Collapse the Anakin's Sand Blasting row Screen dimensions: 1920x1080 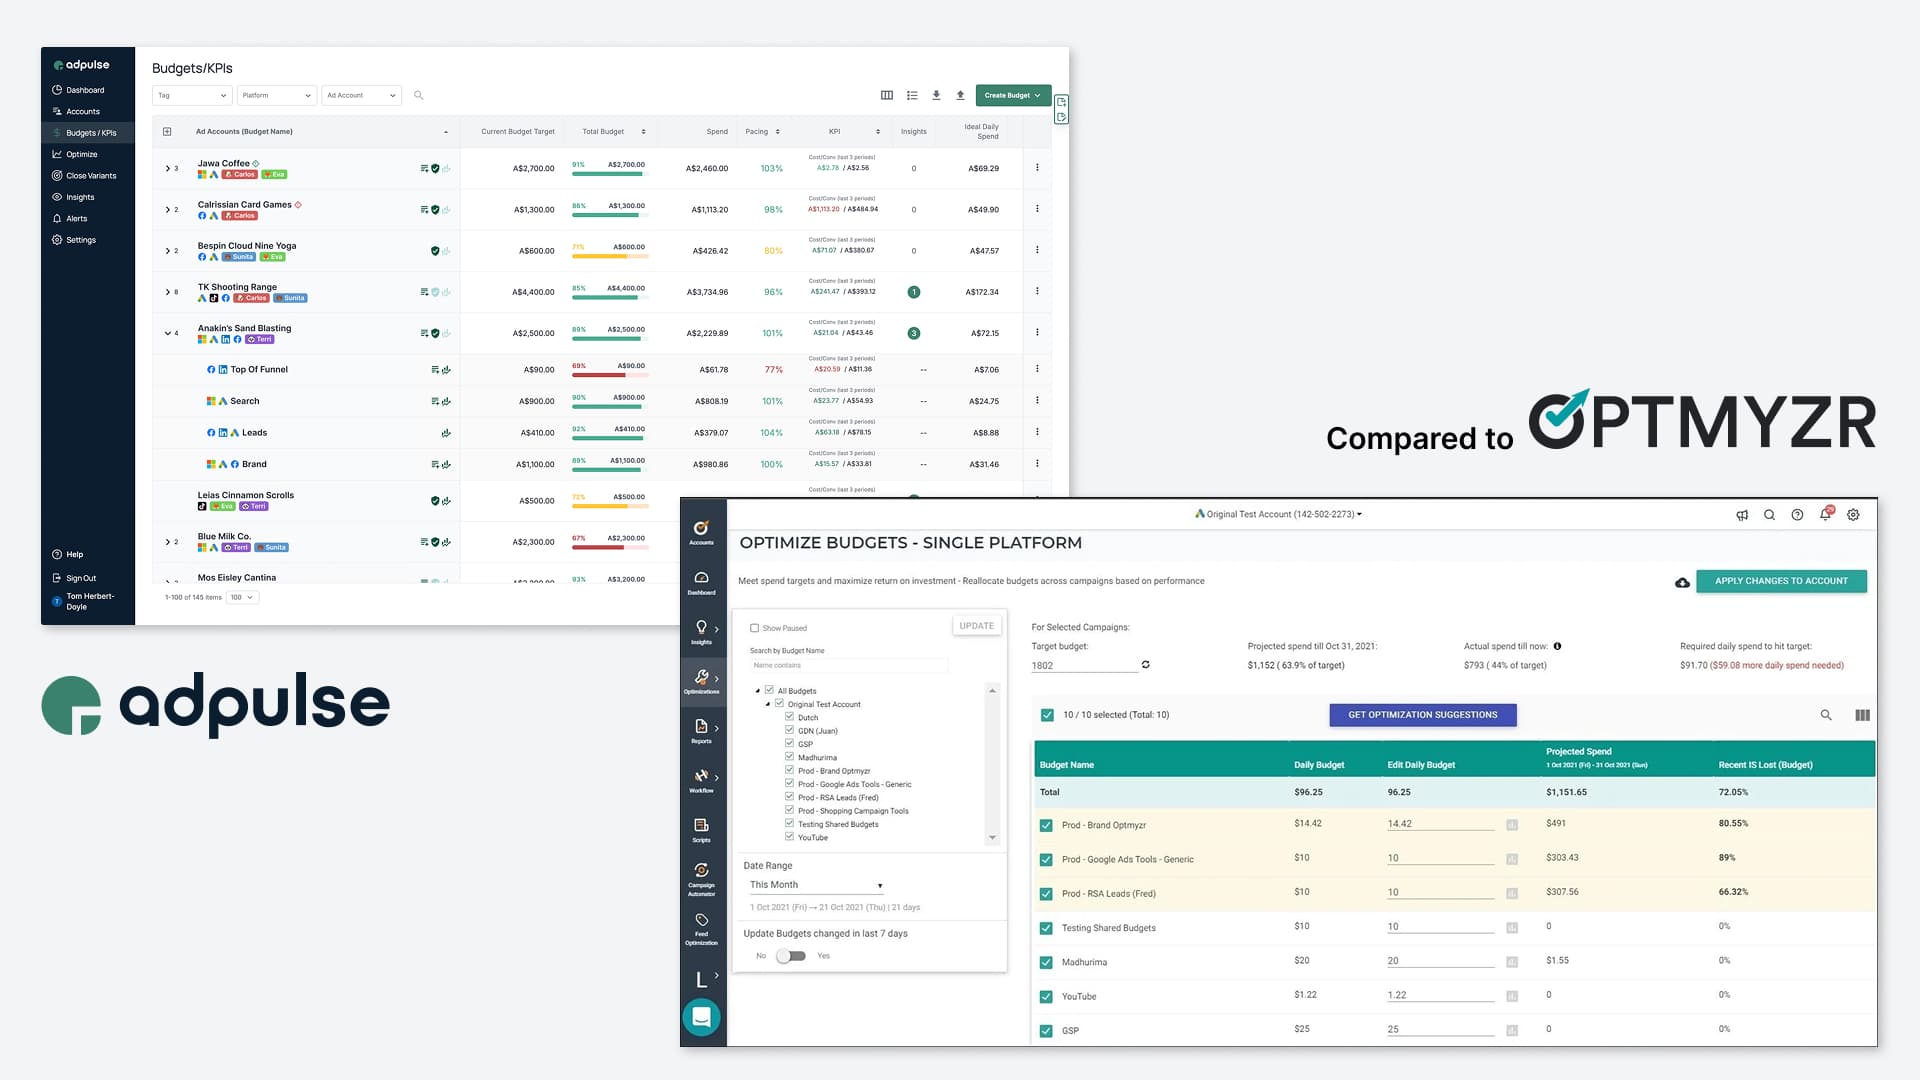pyautogui.click(x=168, y=333)
